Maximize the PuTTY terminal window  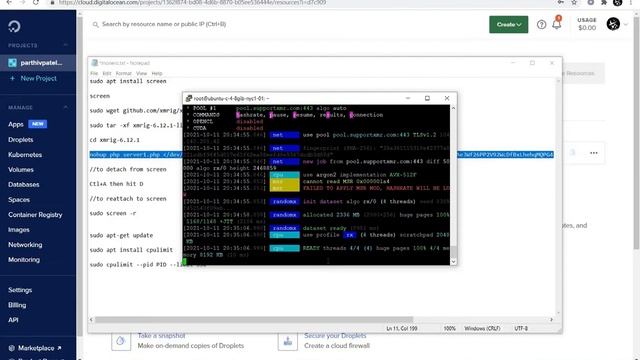[x=427, y=98]
